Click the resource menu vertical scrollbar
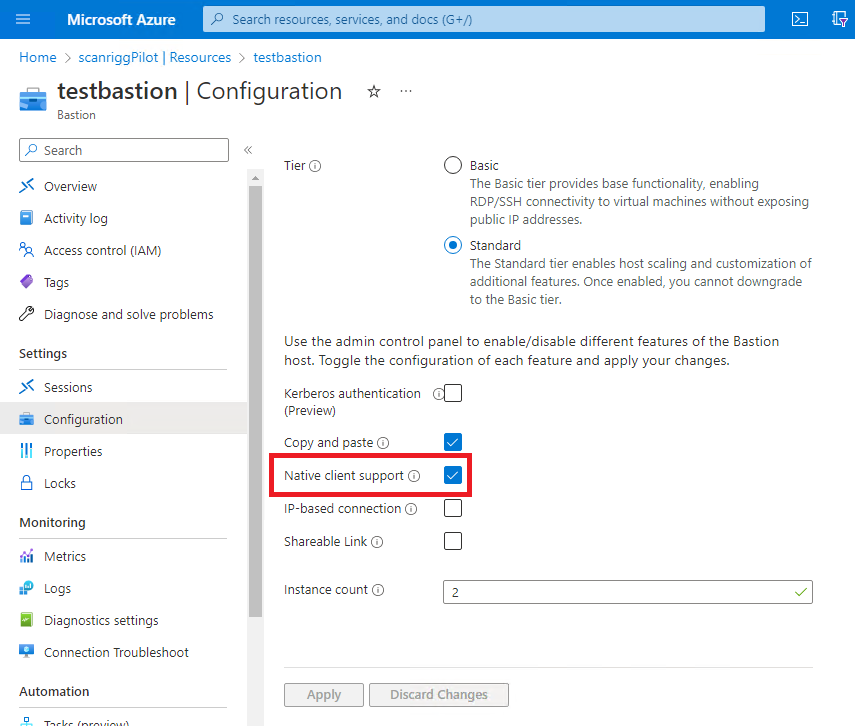 255,401
